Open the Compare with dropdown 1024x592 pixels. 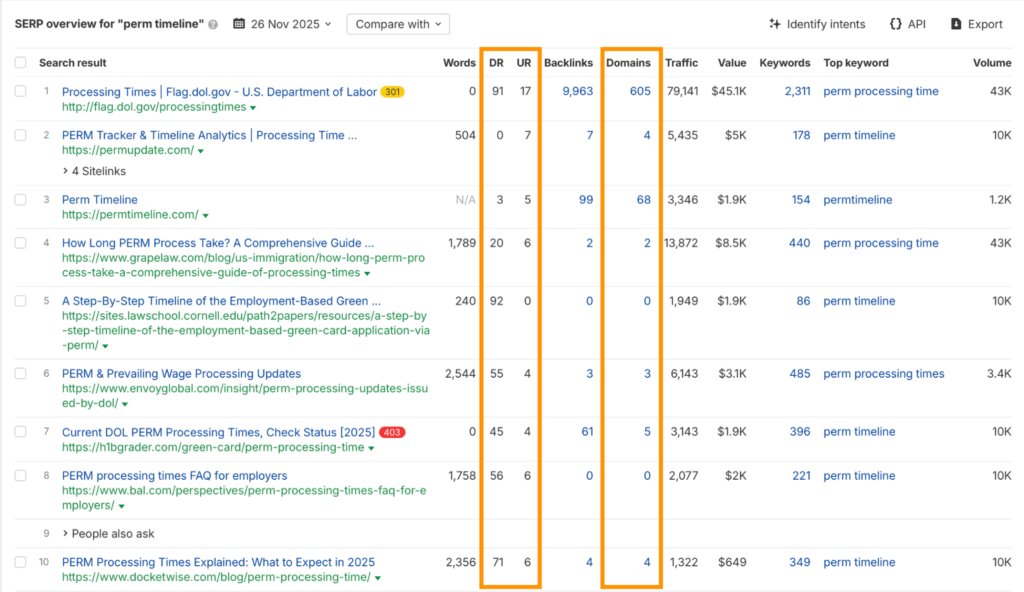tap(397, 24)
